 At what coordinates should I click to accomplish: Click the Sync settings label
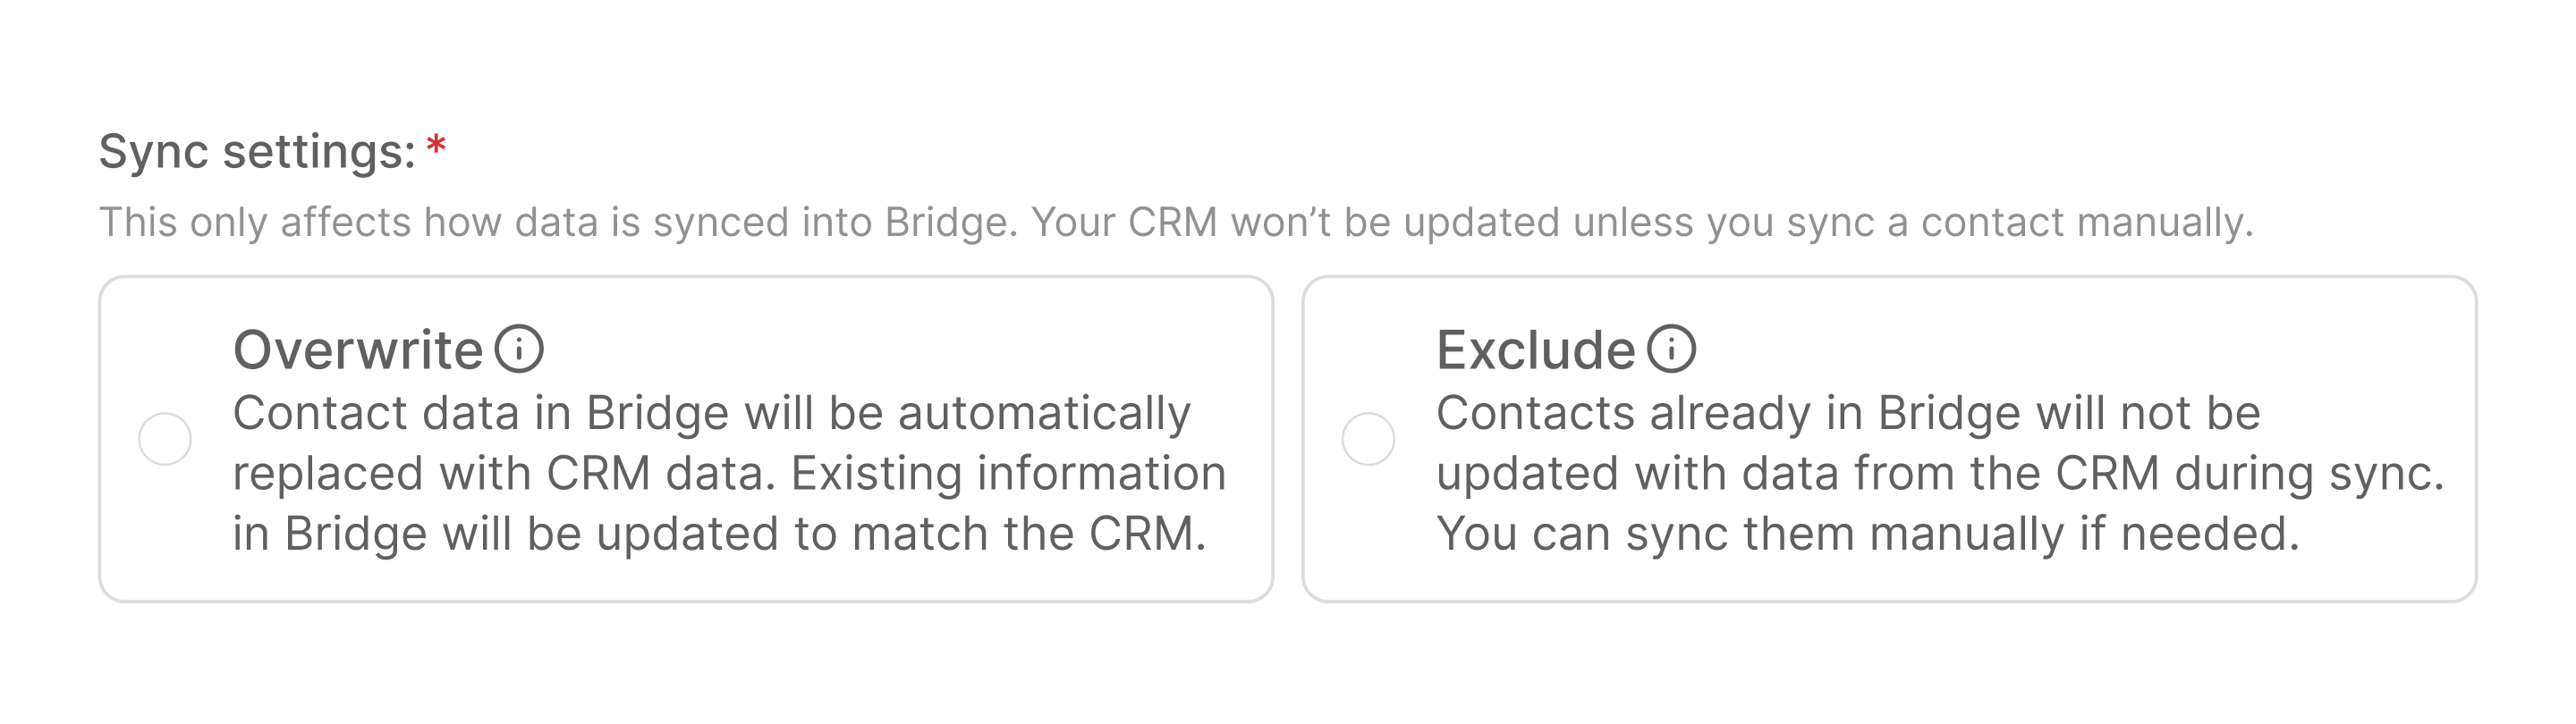(x=257, y=152)
